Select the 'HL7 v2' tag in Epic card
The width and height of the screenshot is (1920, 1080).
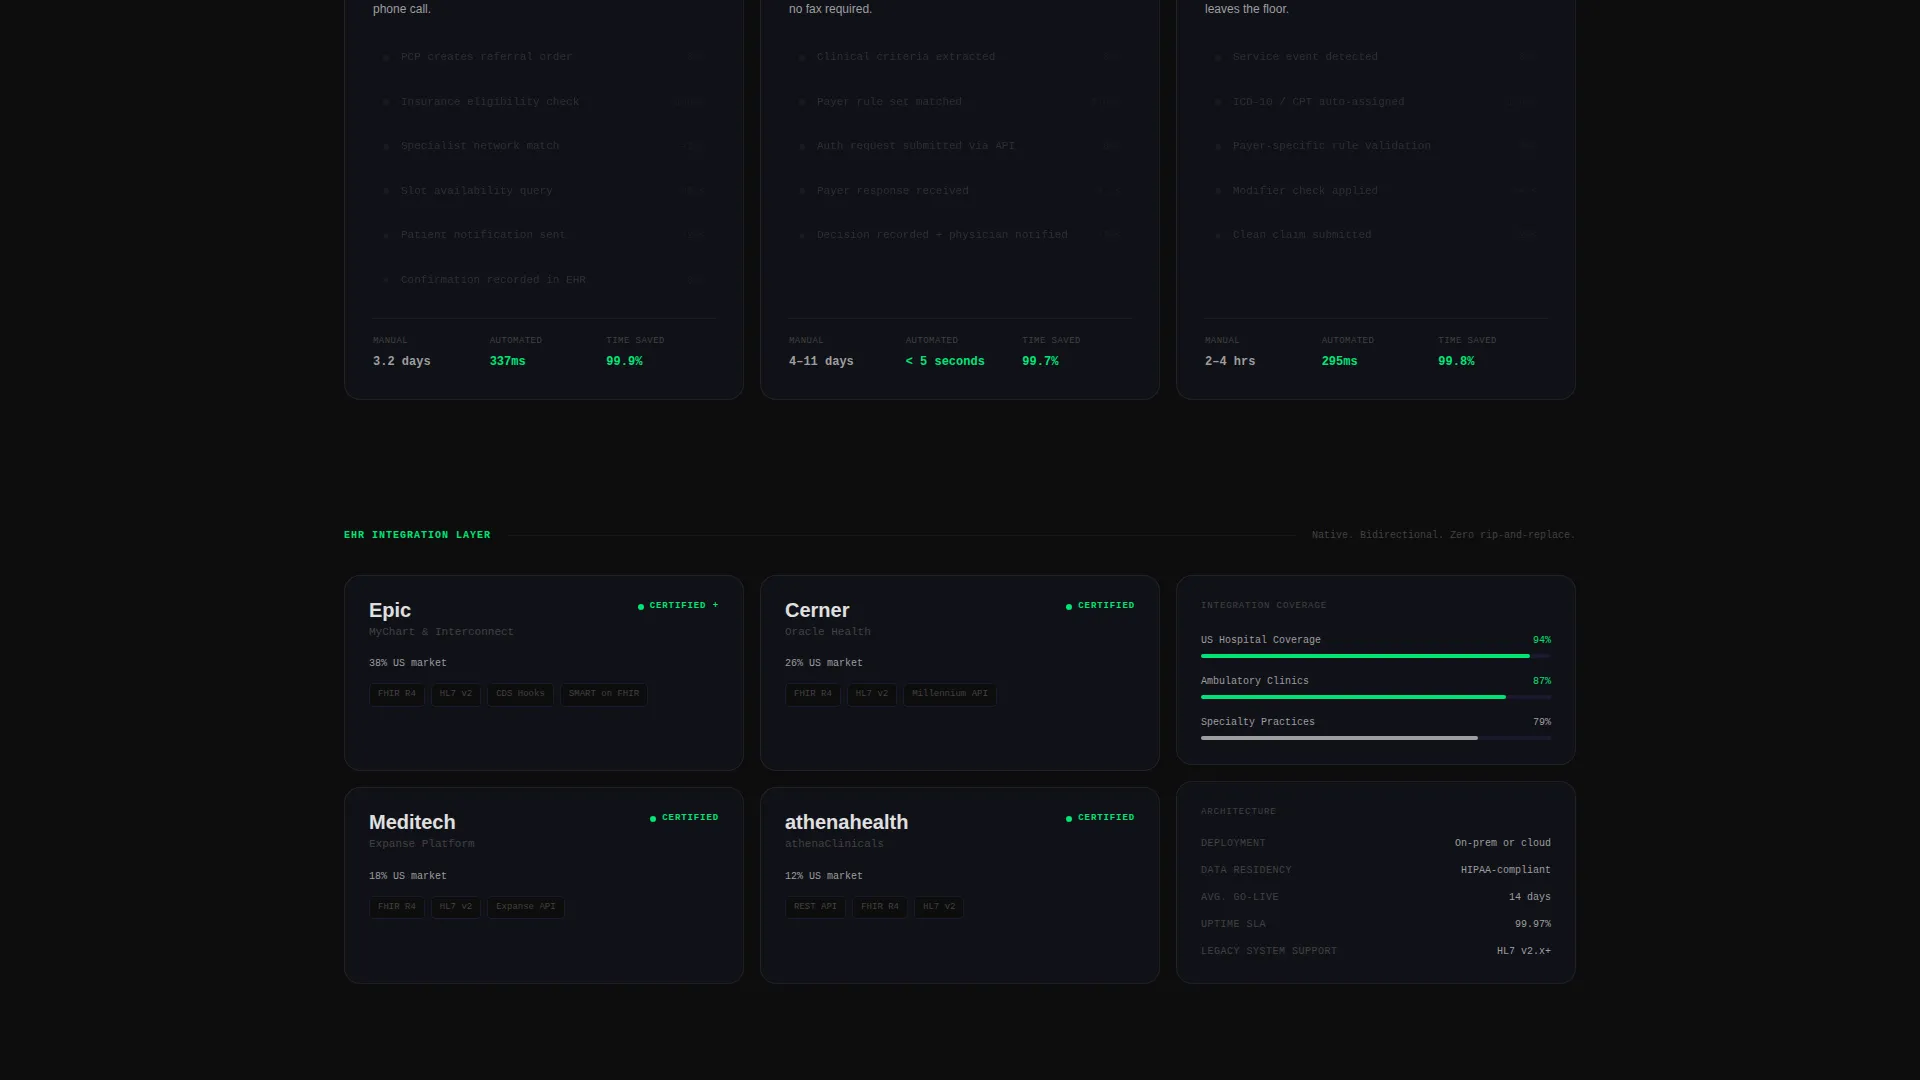tap(456, 694)
